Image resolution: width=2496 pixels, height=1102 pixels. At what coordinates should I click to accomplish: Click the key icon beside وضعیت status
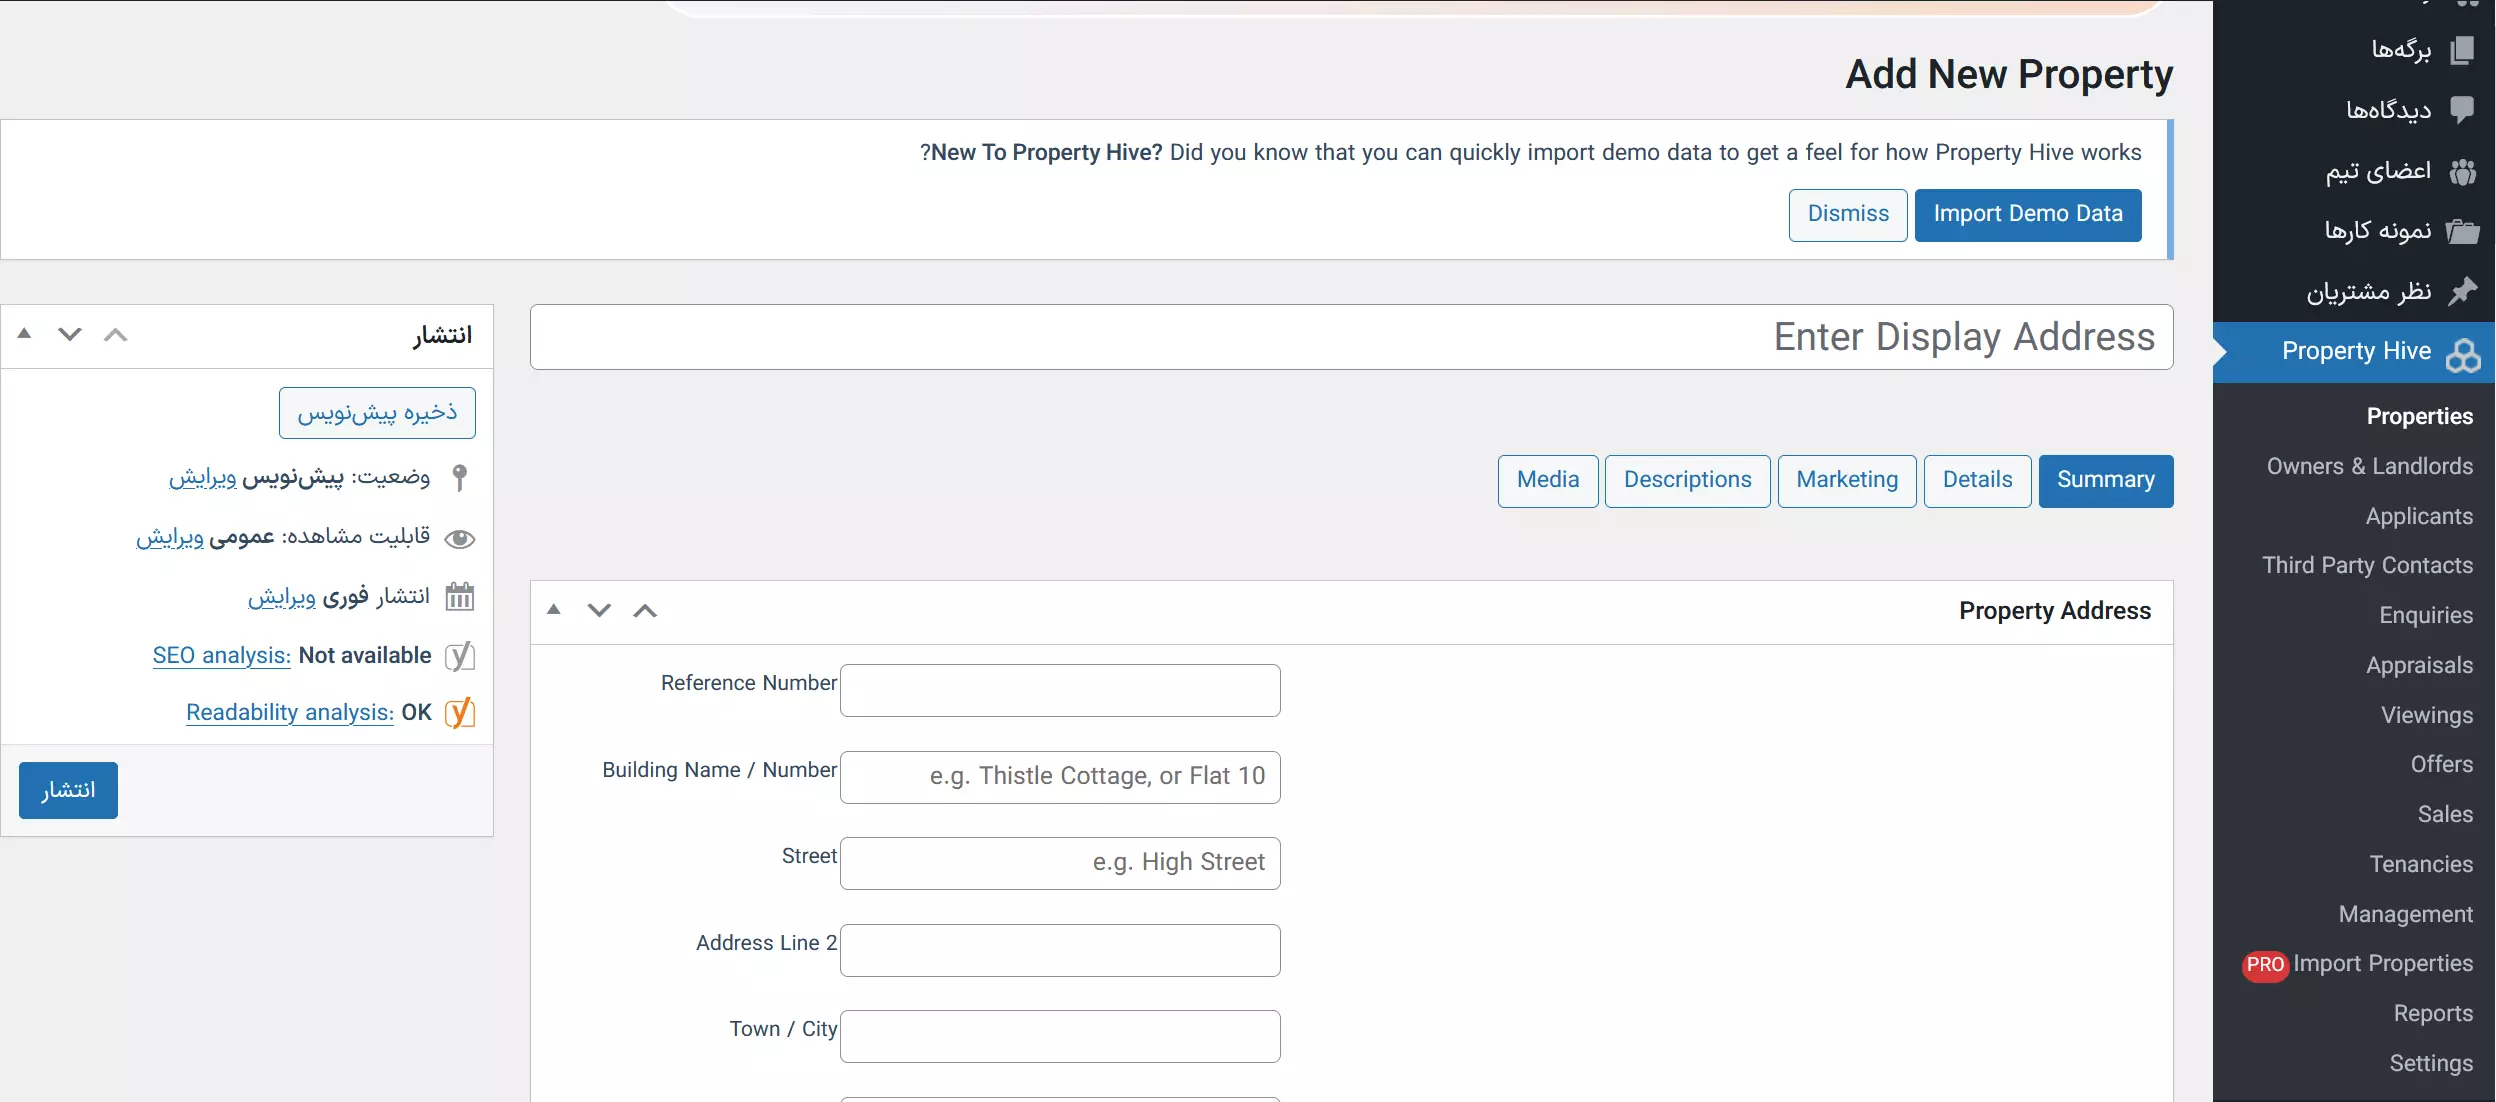click(x=460, y=478)
